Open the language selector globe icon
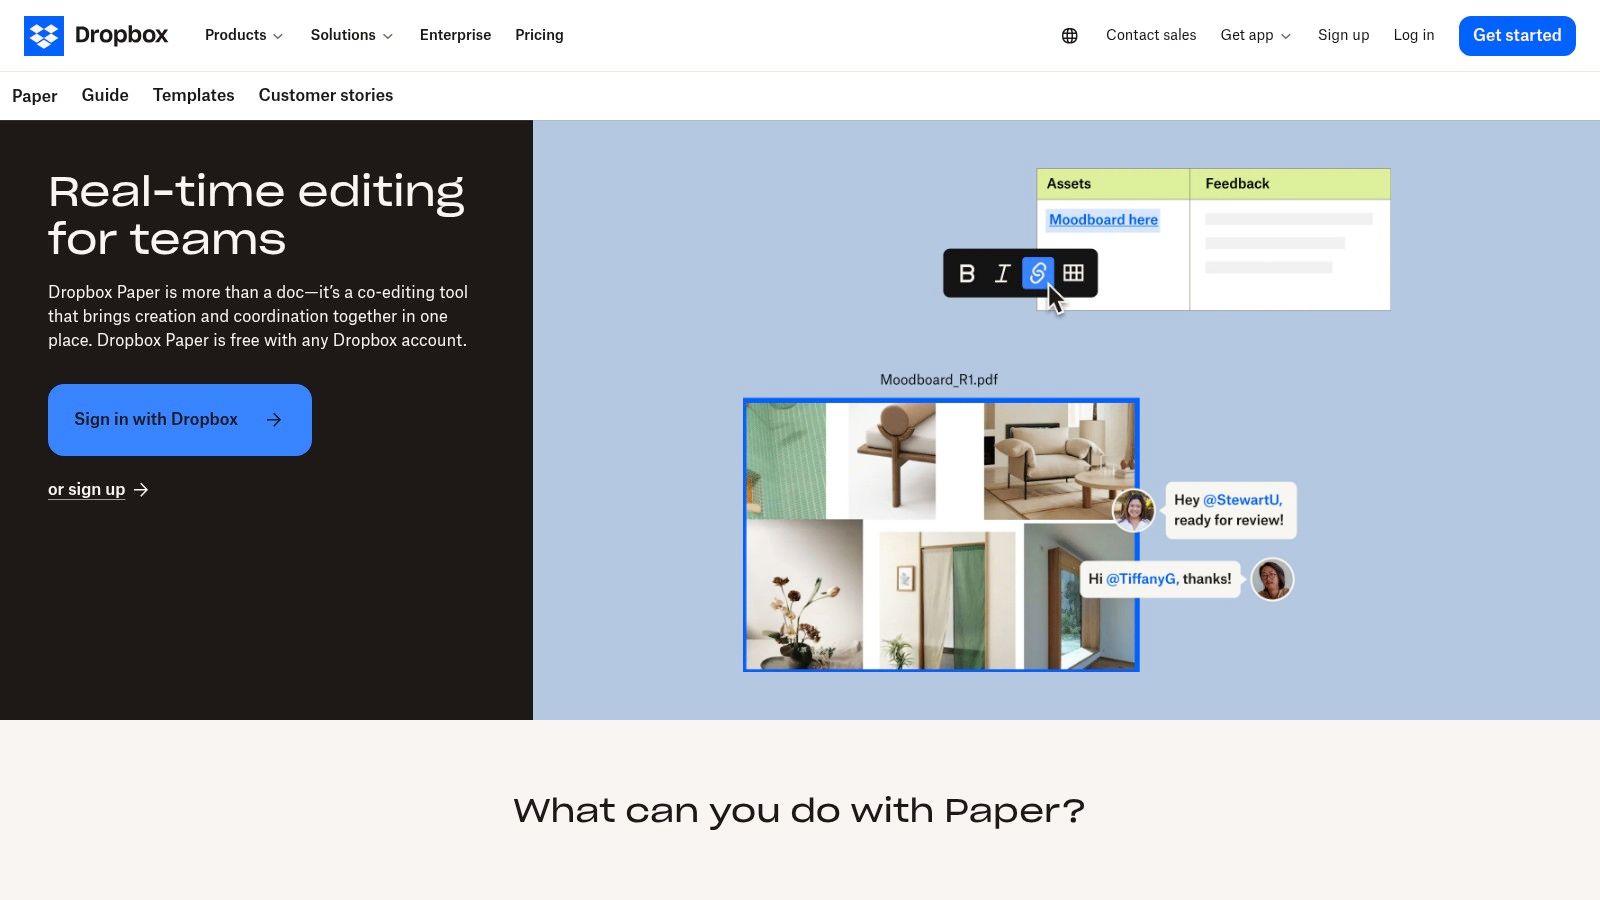 click(x=1069, y=35)
